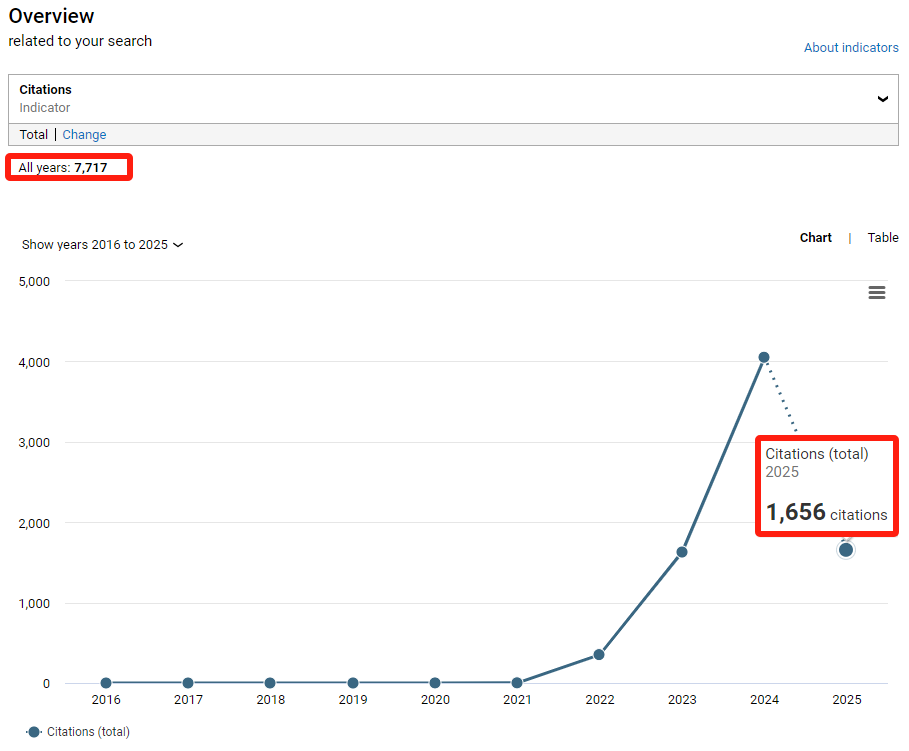Expand the Citations indicator dropdown chevron

point(882,99)
